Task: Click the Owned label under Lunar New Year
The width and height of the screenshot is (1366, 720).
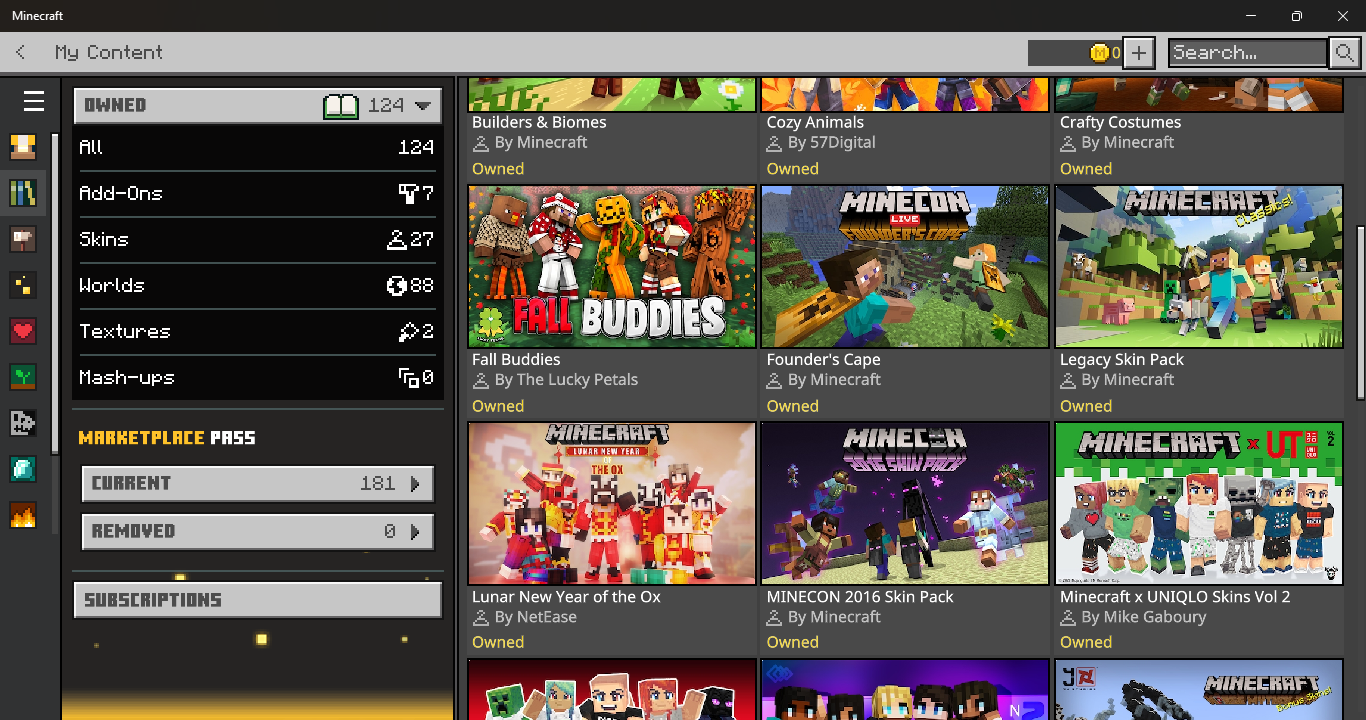Action: point(498,642)
